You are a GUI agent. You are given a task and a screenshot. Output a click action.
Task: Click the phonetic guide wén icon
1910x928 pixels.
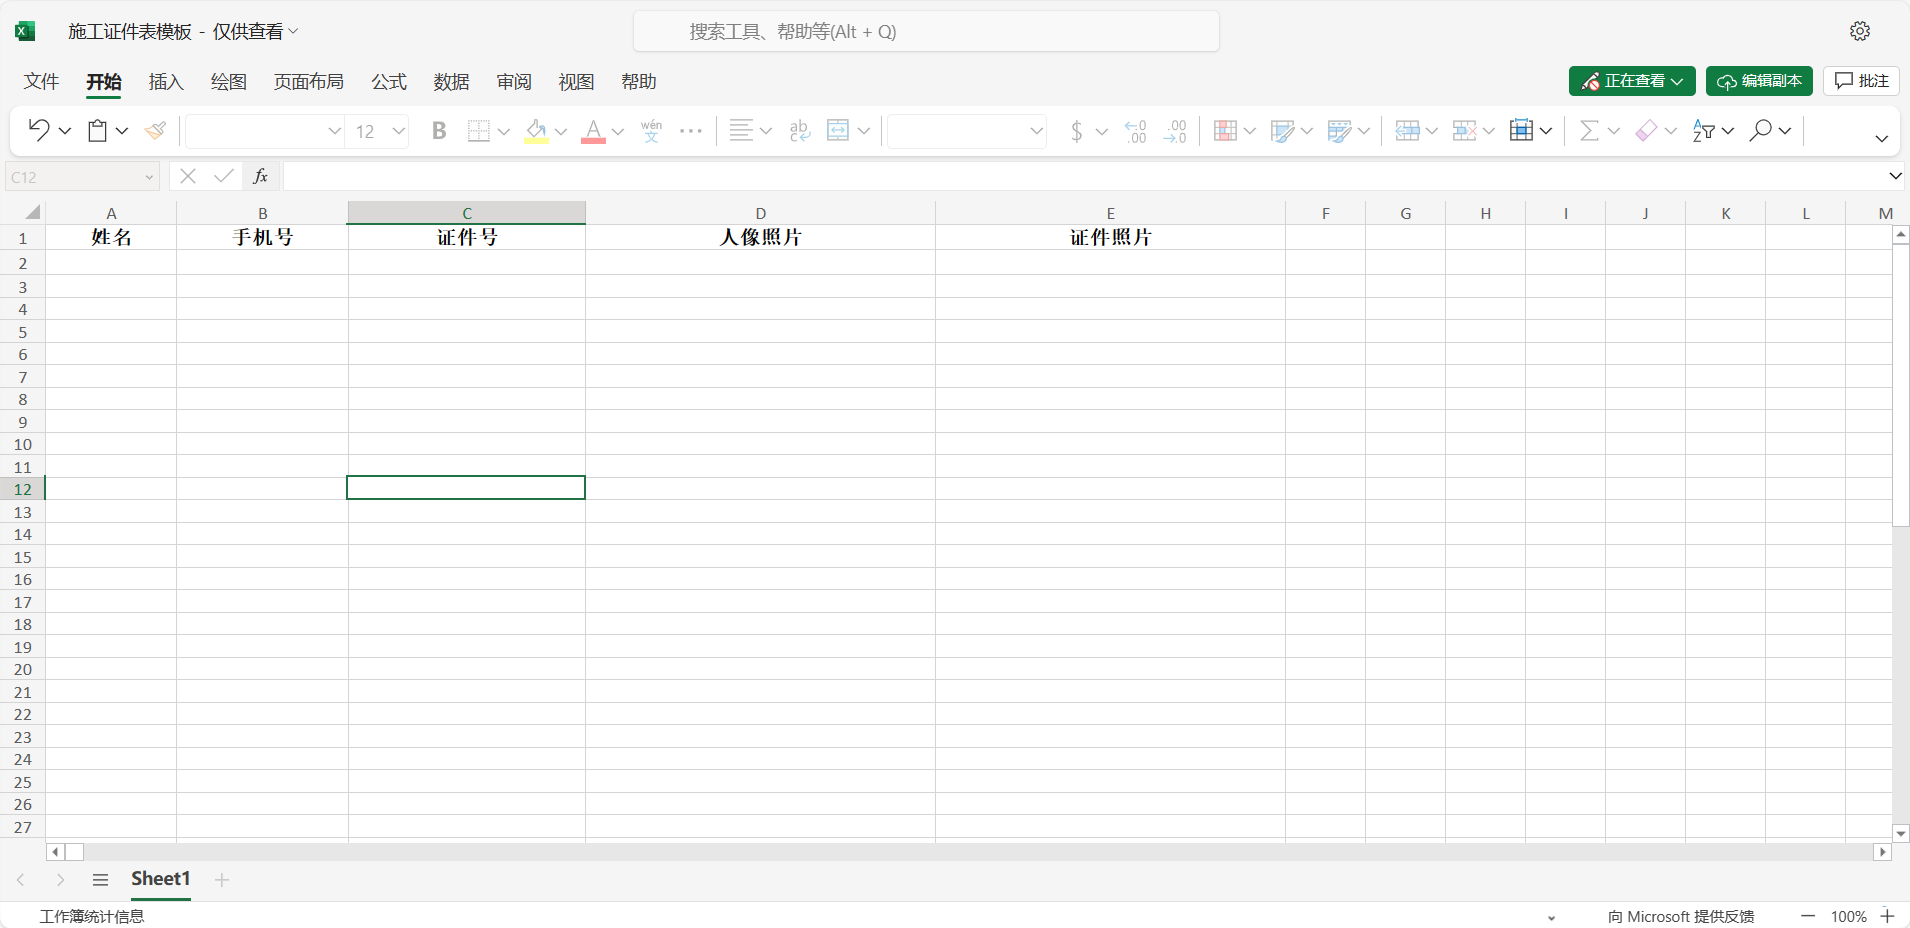[651, 130]
